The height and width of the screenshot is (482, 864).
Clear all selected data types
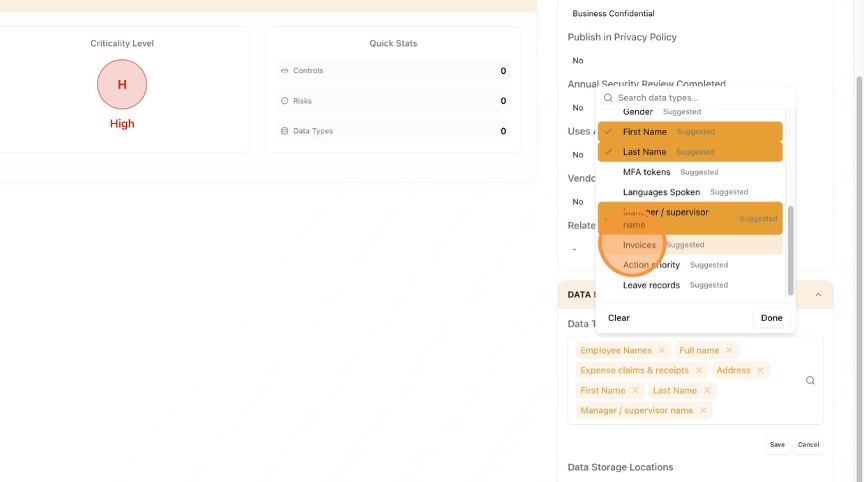619,318
